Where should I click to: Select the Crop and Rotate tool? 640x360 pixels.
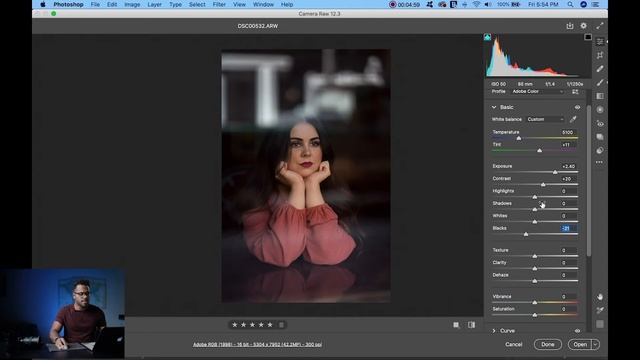click(x=600, y=55)
